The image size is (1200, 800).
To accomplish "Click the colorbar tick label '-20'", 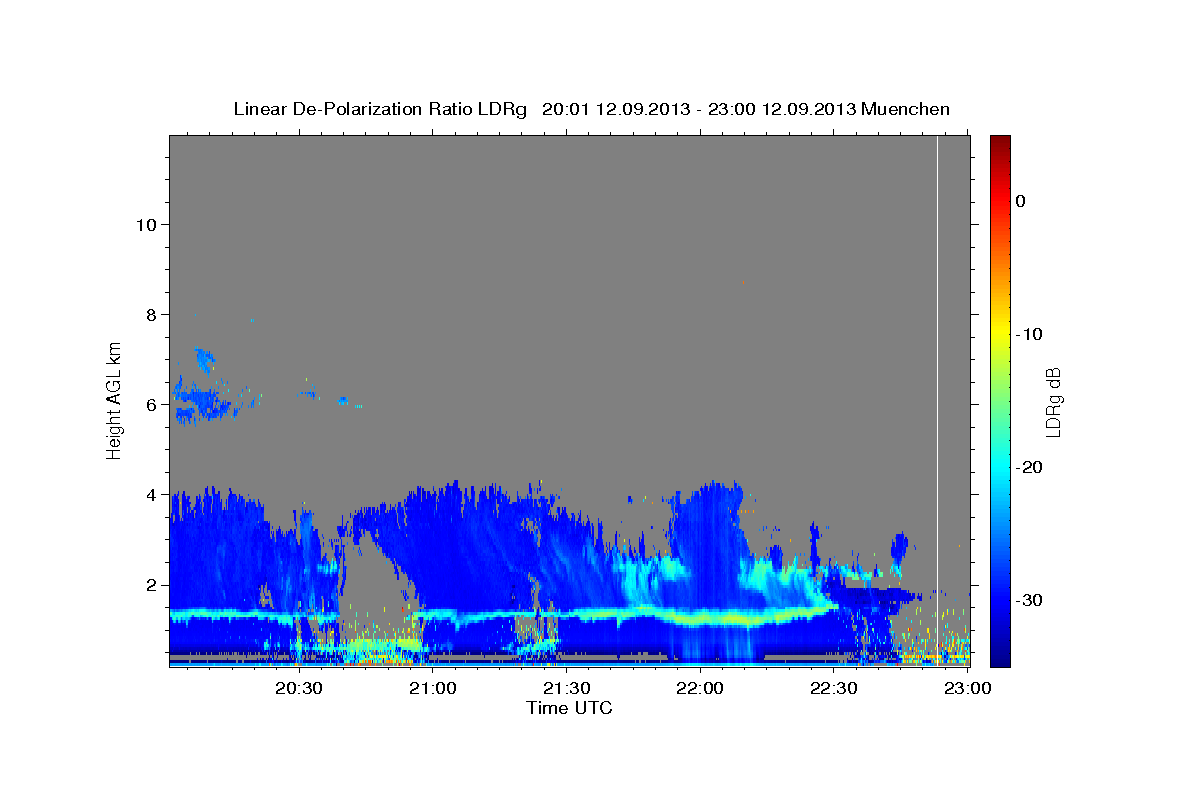I will click(x=1029, y=467).
